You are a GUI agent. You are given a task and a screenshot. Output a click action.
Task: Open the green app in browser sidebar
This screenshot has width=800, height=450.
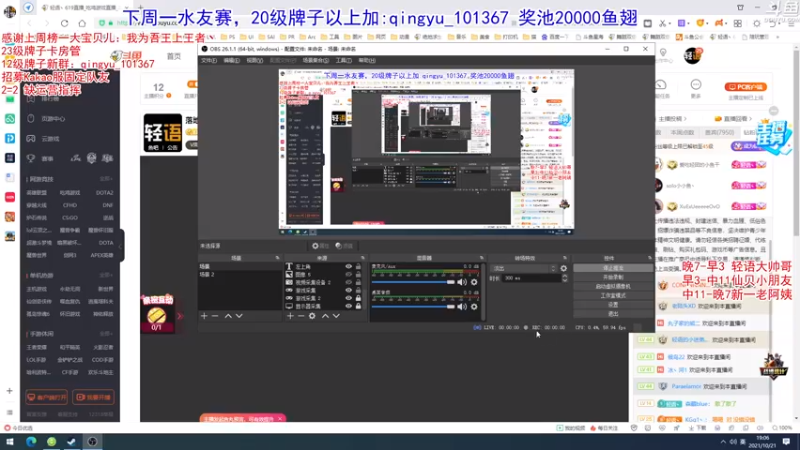(x=10, y=119)
